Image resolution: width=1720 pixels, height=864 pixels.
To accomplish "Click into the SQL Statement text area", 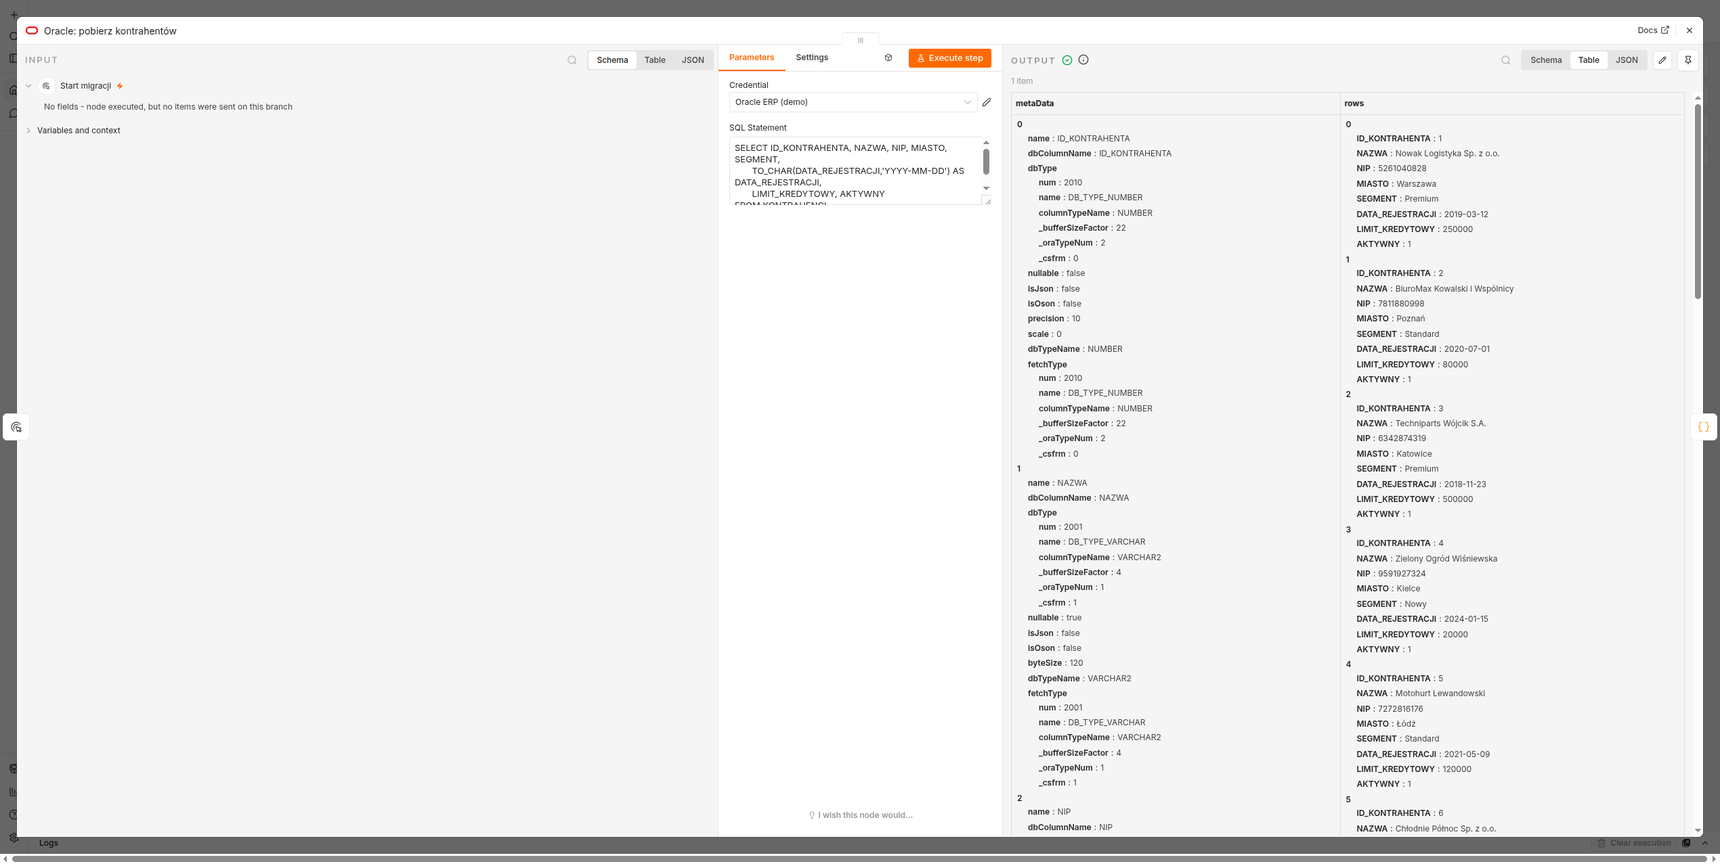I will [855, 171].
